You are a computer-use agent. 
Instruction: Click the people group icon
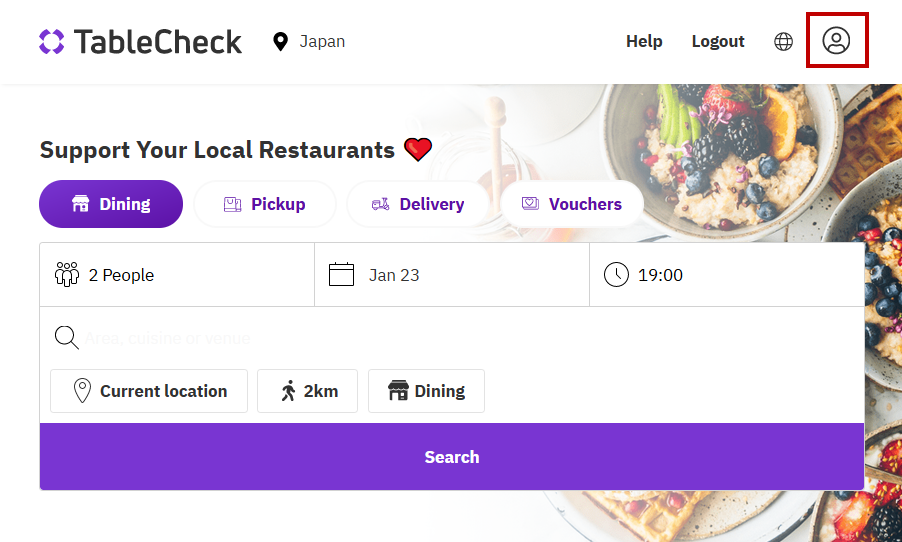[67, 274]
